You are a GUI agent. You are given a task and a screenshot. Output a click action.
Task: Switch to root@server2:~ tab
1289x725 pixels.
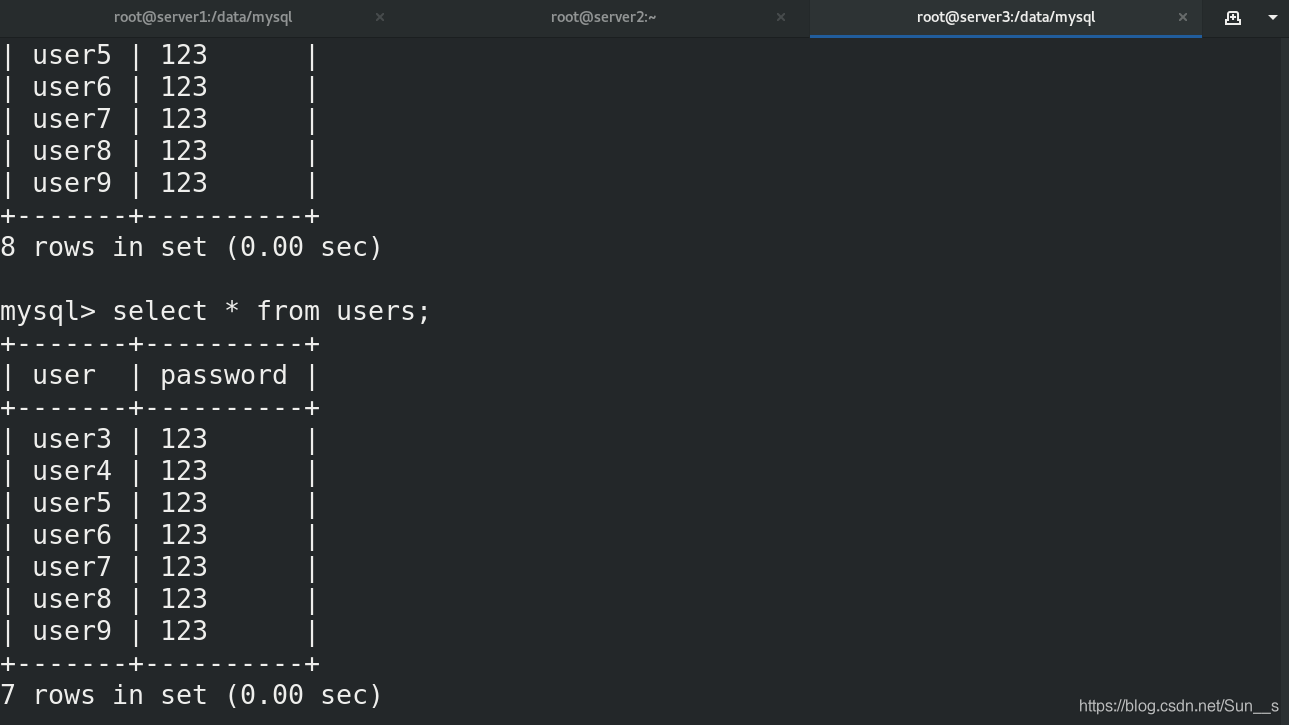point(603,17)
